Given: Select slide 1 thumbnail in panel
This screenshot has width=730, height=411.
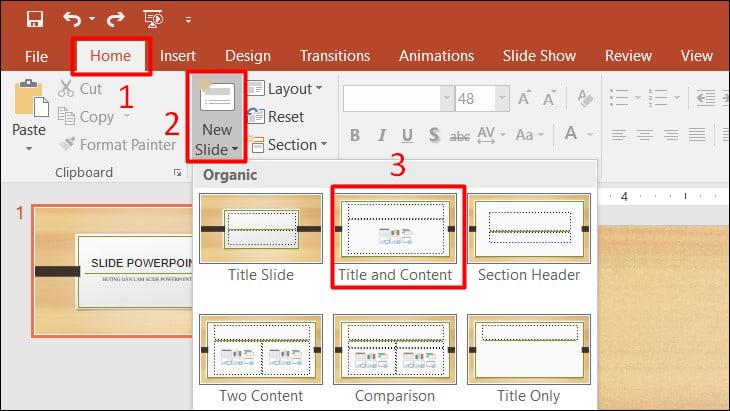Looking at the screenshot, I should pyautogui.click(x=112, y=271).
